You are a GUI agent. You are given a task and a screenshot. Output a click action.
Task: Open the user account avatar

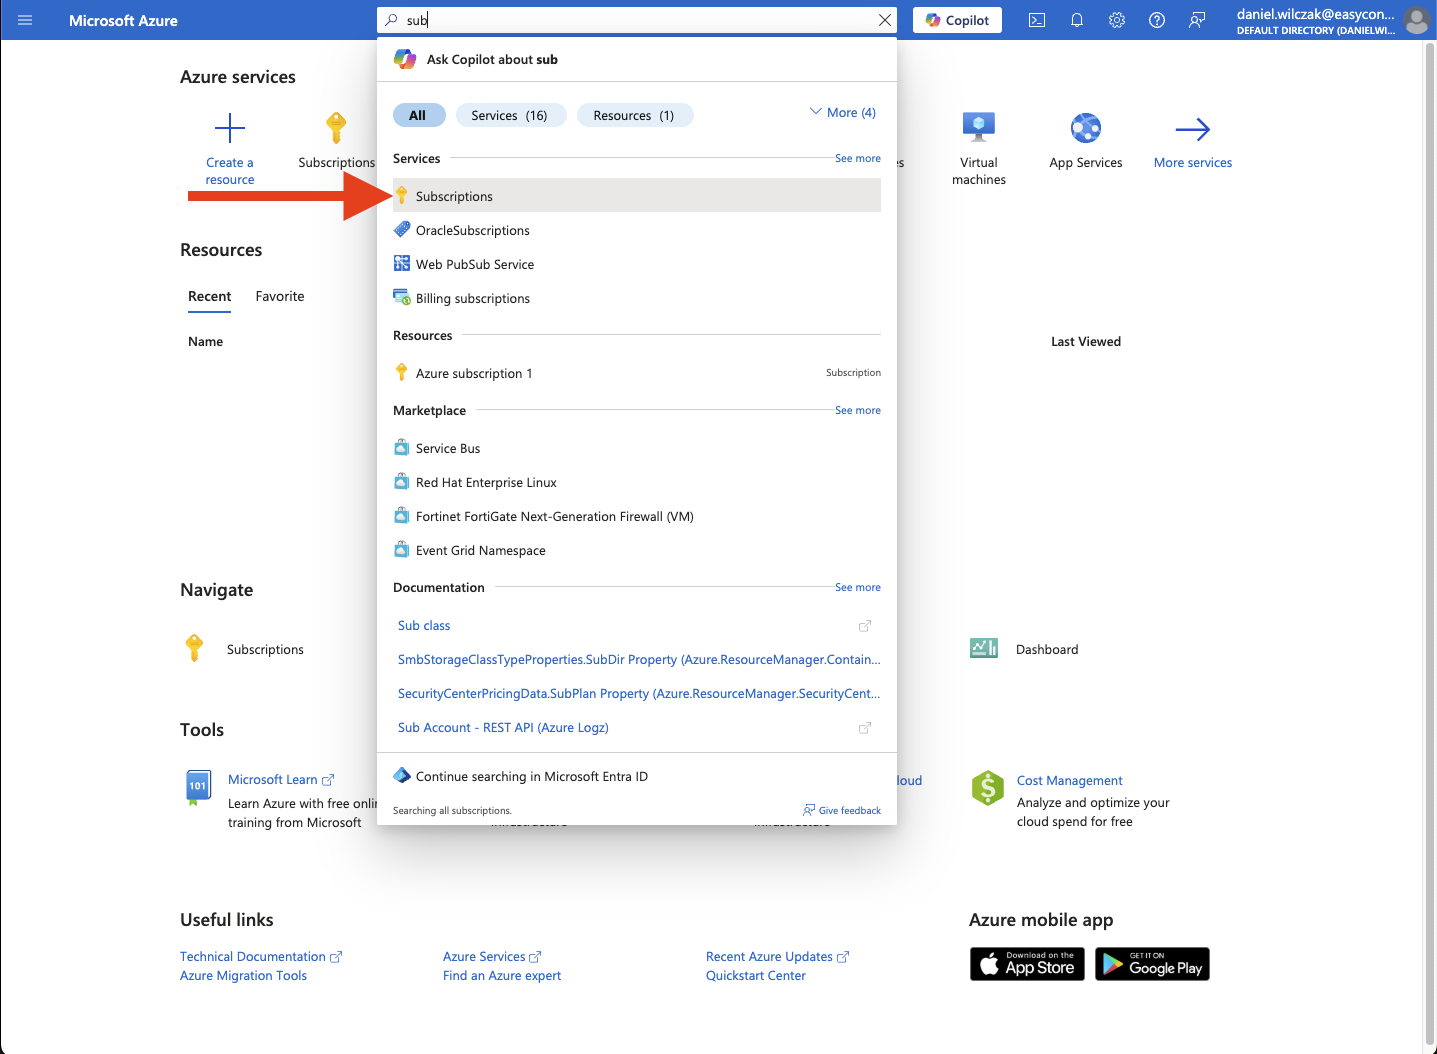(x=1416, y=20)
